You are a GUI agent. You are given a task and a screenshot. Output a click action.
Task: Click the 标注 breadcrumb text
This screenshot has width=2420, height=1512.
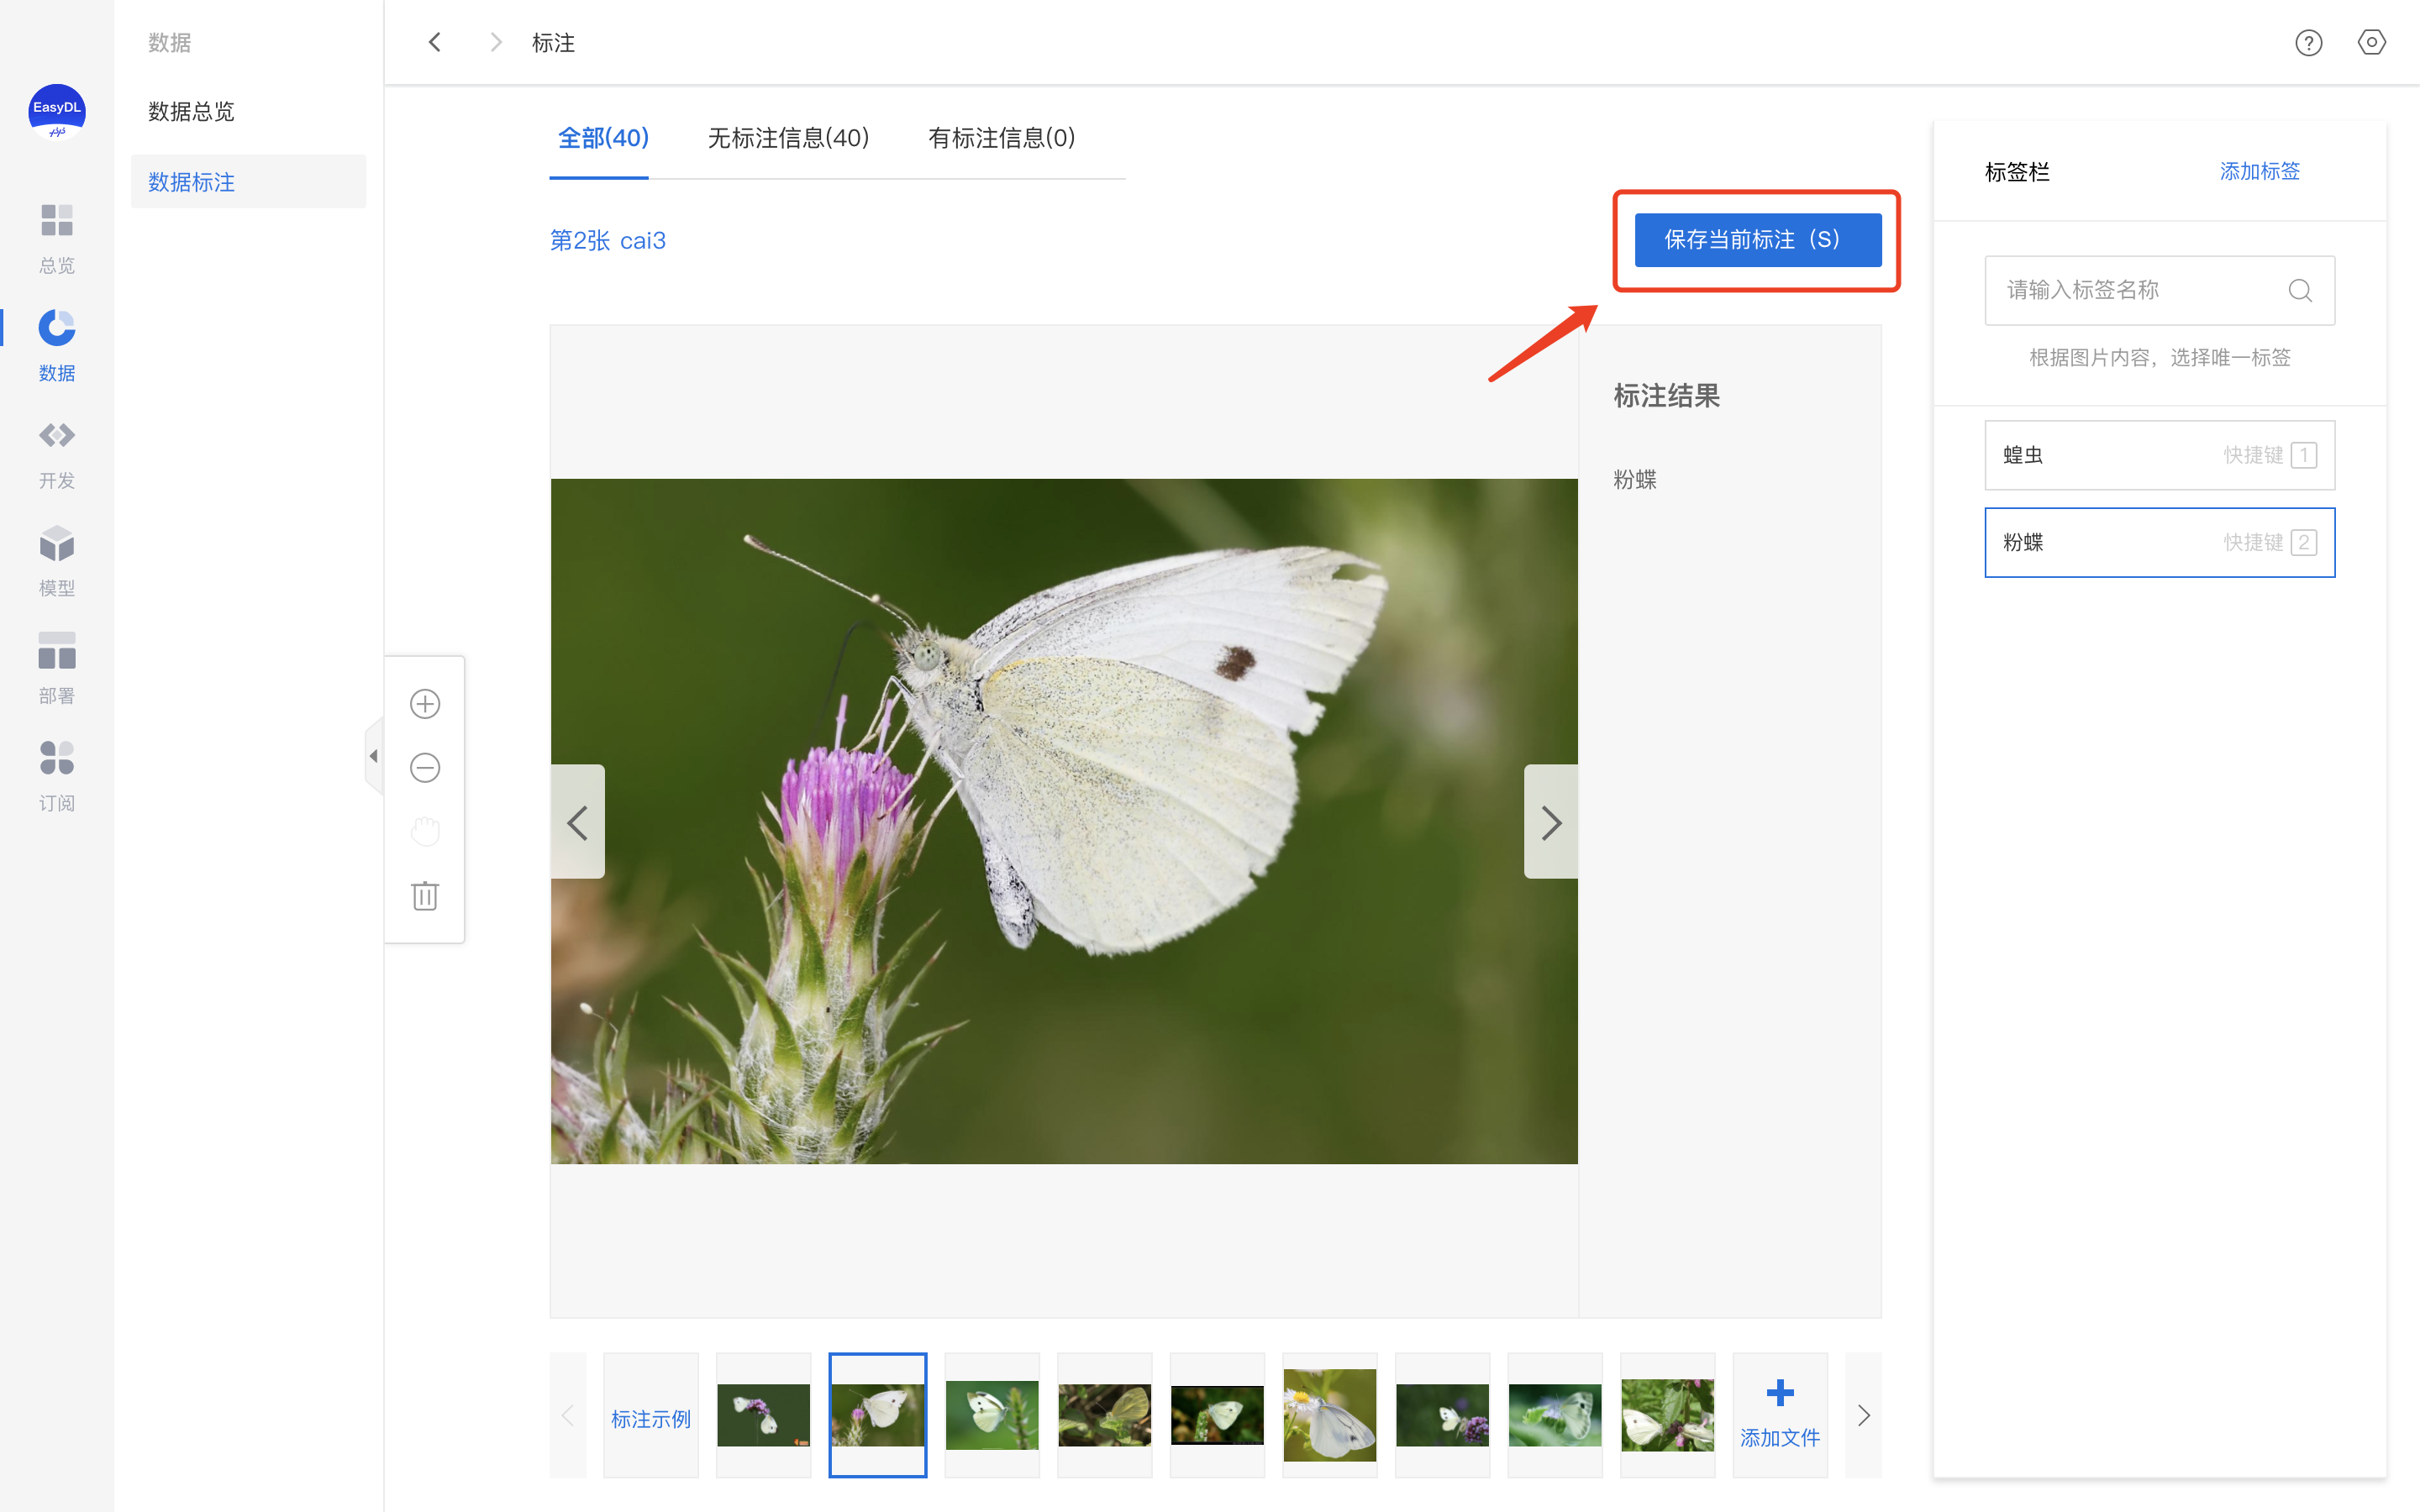coord(553,43)
